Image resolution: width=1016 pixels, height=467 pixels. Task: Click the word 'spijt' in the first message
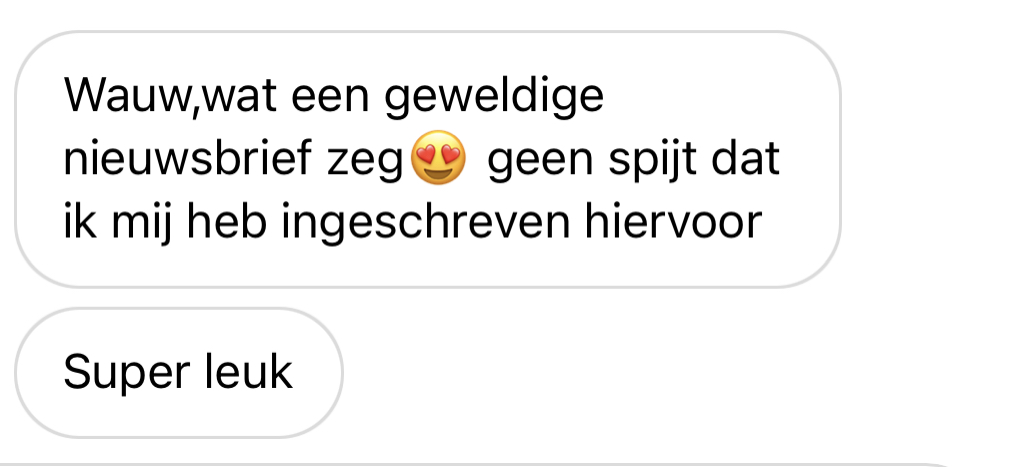click(652, 161)
